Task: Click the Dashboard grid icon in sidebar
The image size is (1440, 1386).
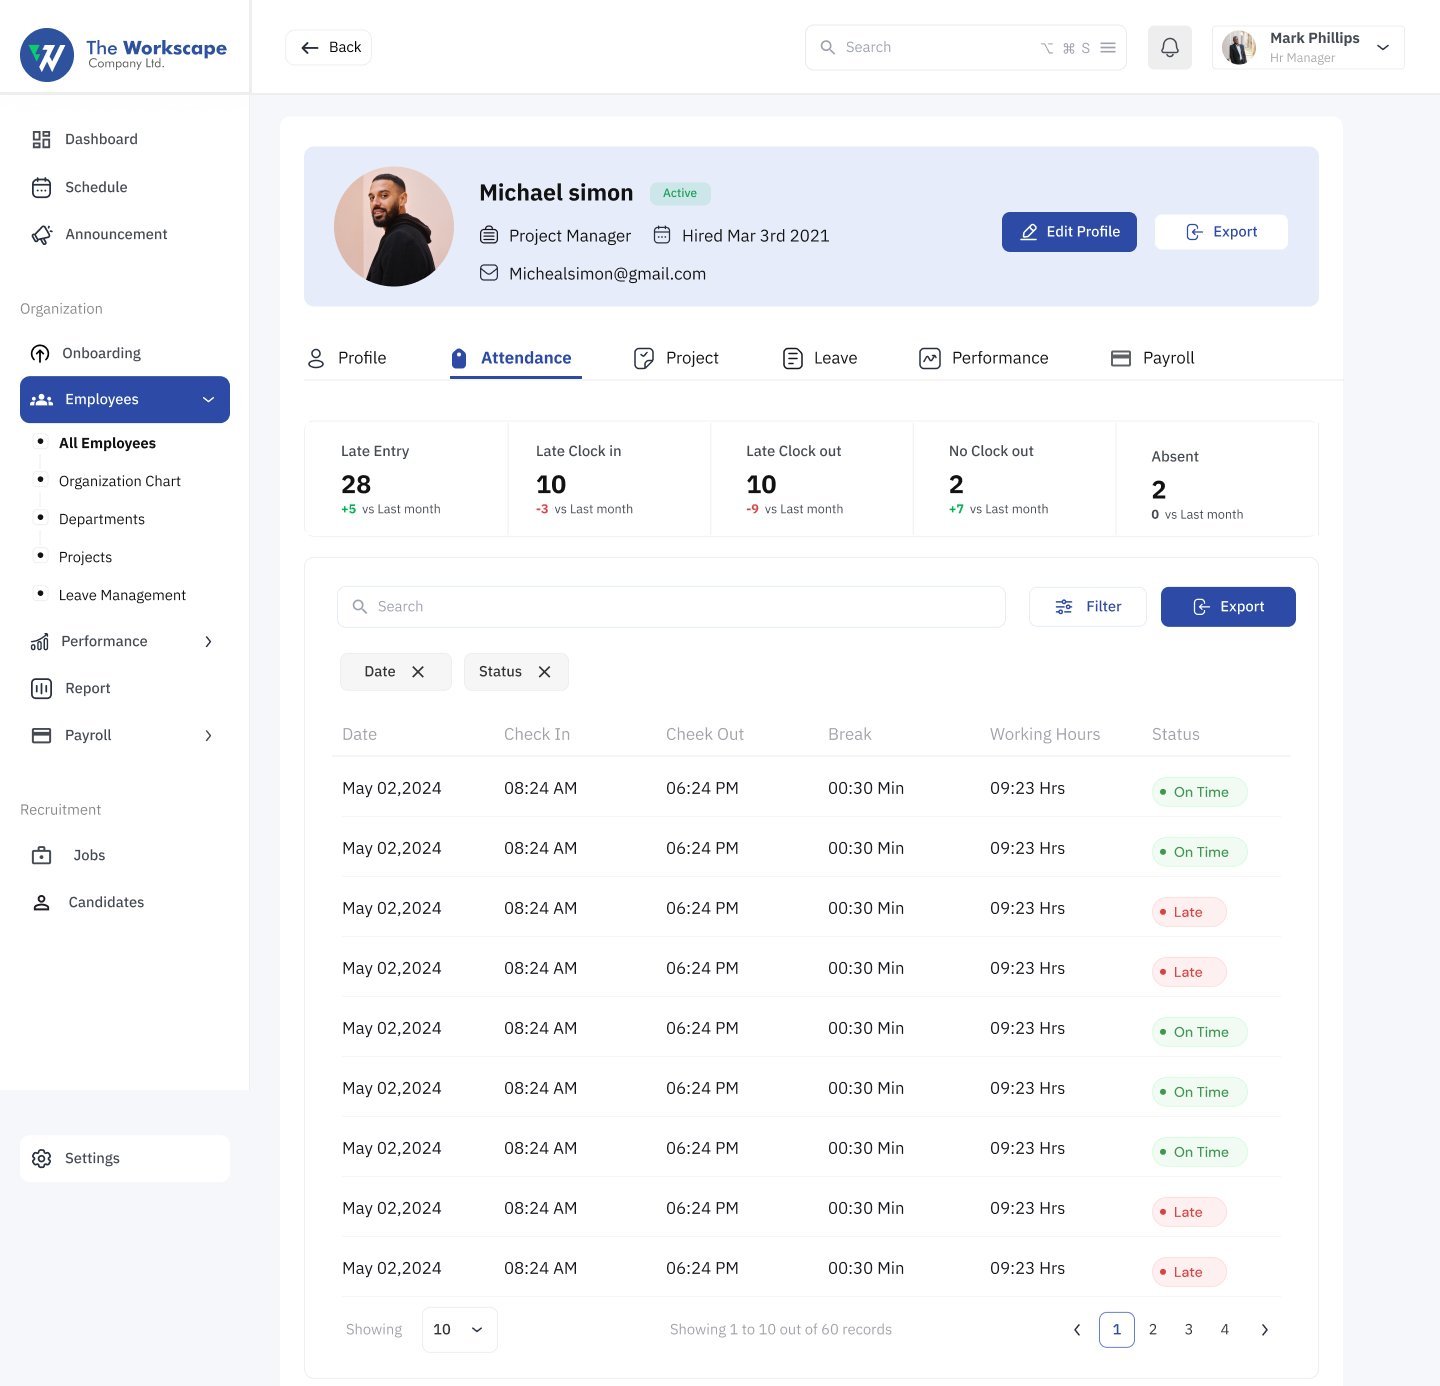Action: pos(41,139)
